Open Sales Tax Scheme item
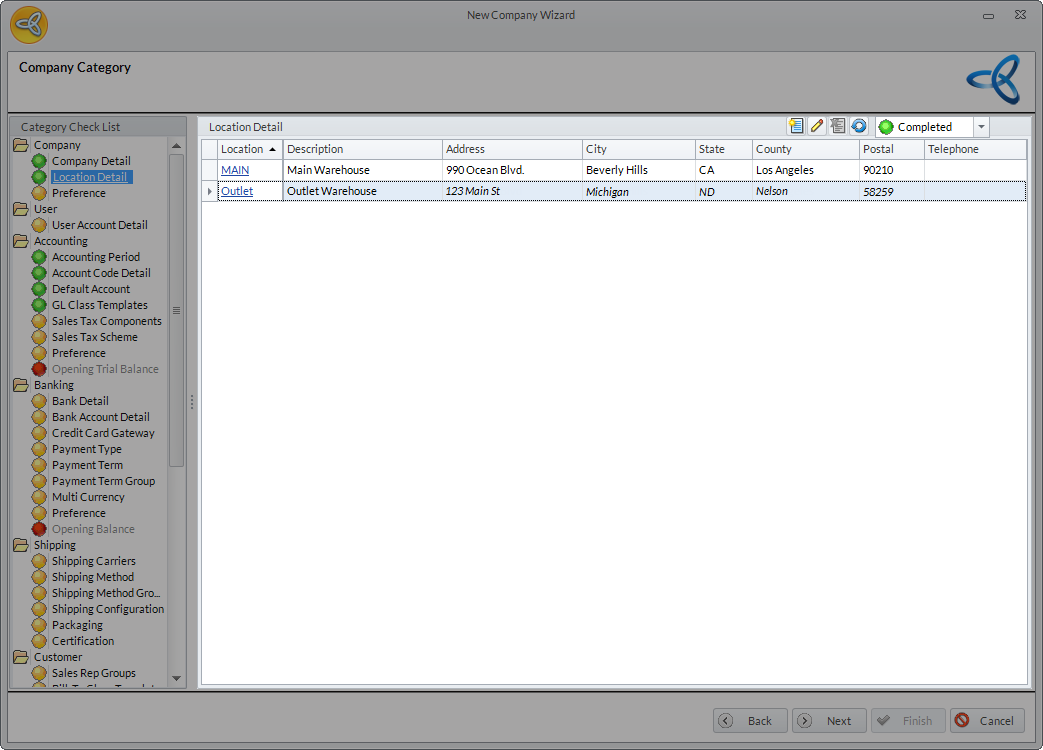Screen dimensions: 1043x750 [x=94, y=337]
